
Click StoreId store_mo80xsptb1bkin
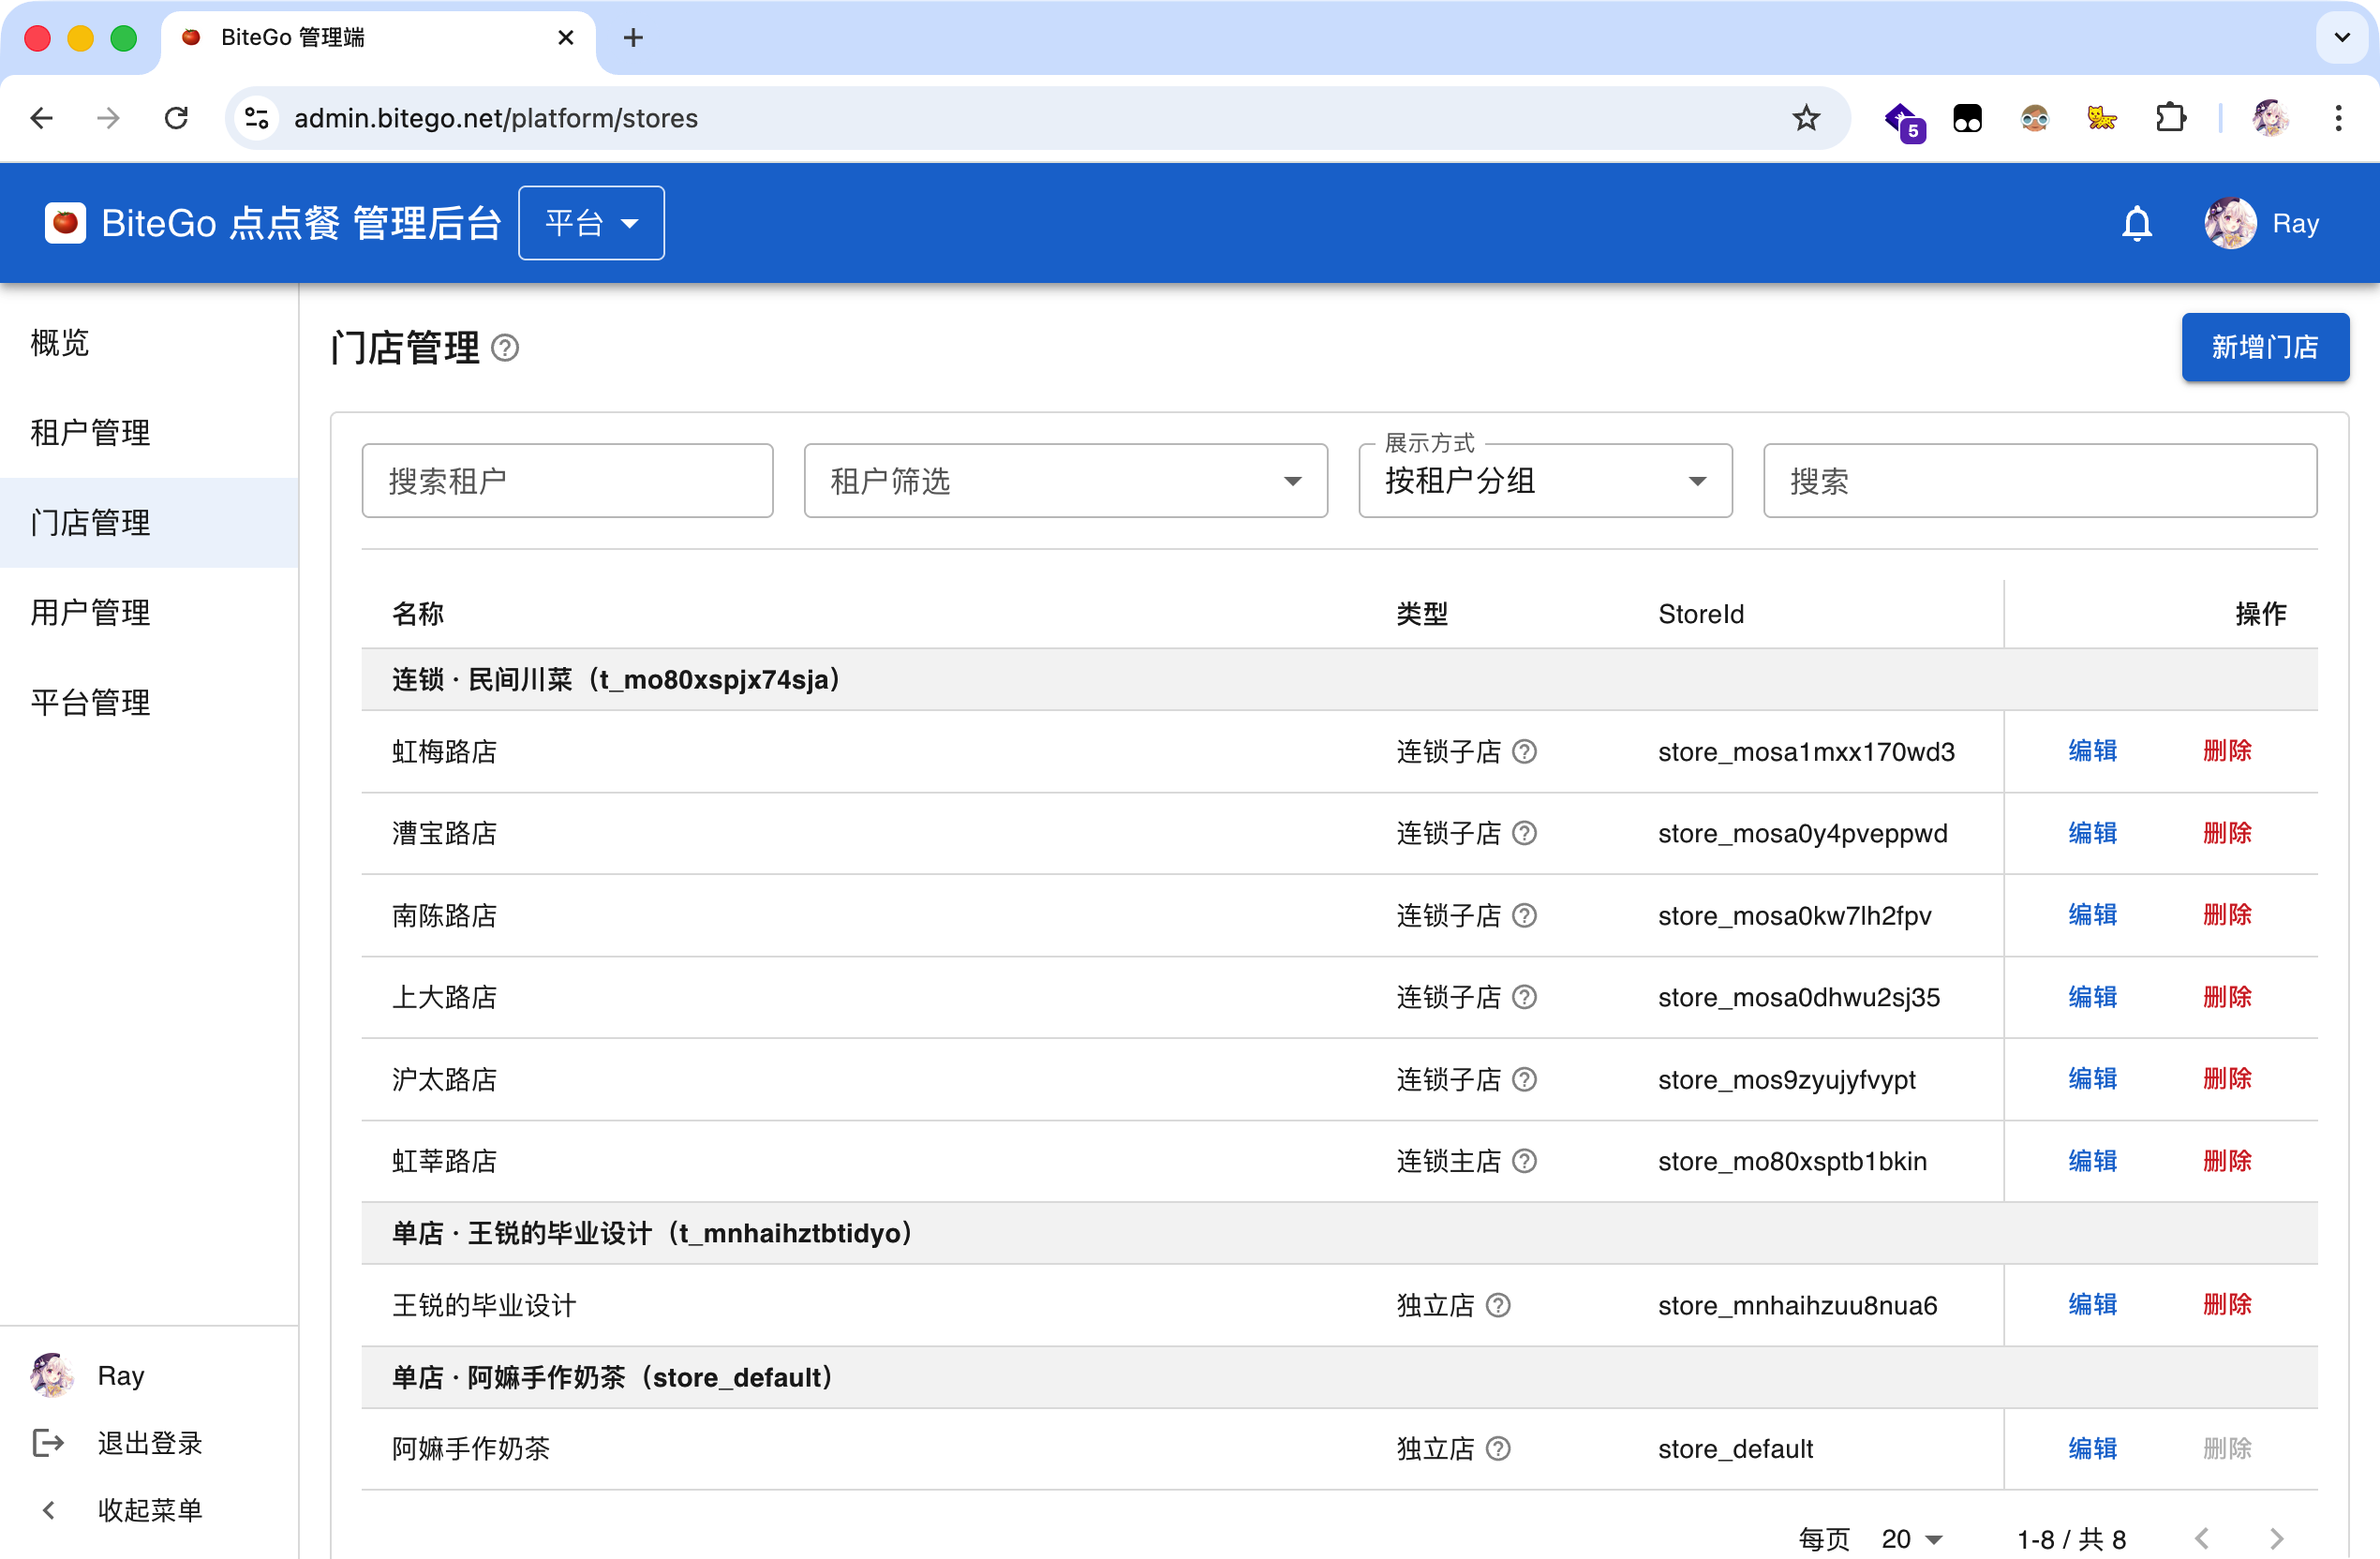[1792, 1161]
